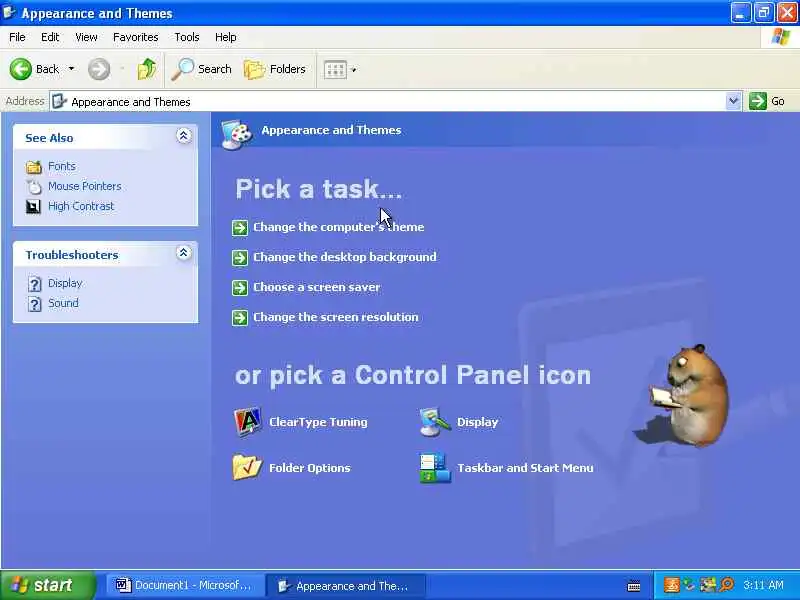Open the Help menu

click(226, 37)
